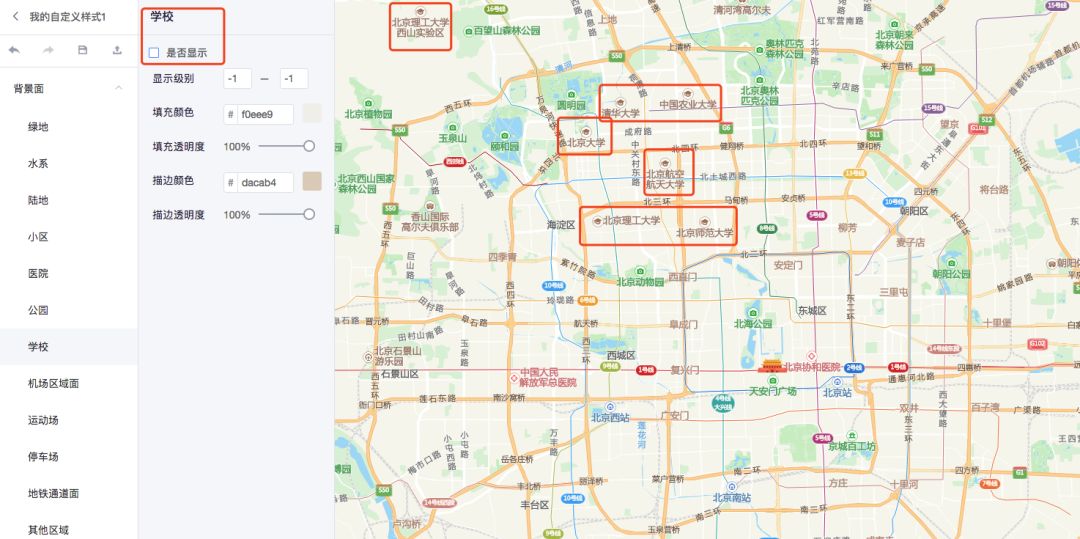Click the 圆明园 park icon

point(570,94)
